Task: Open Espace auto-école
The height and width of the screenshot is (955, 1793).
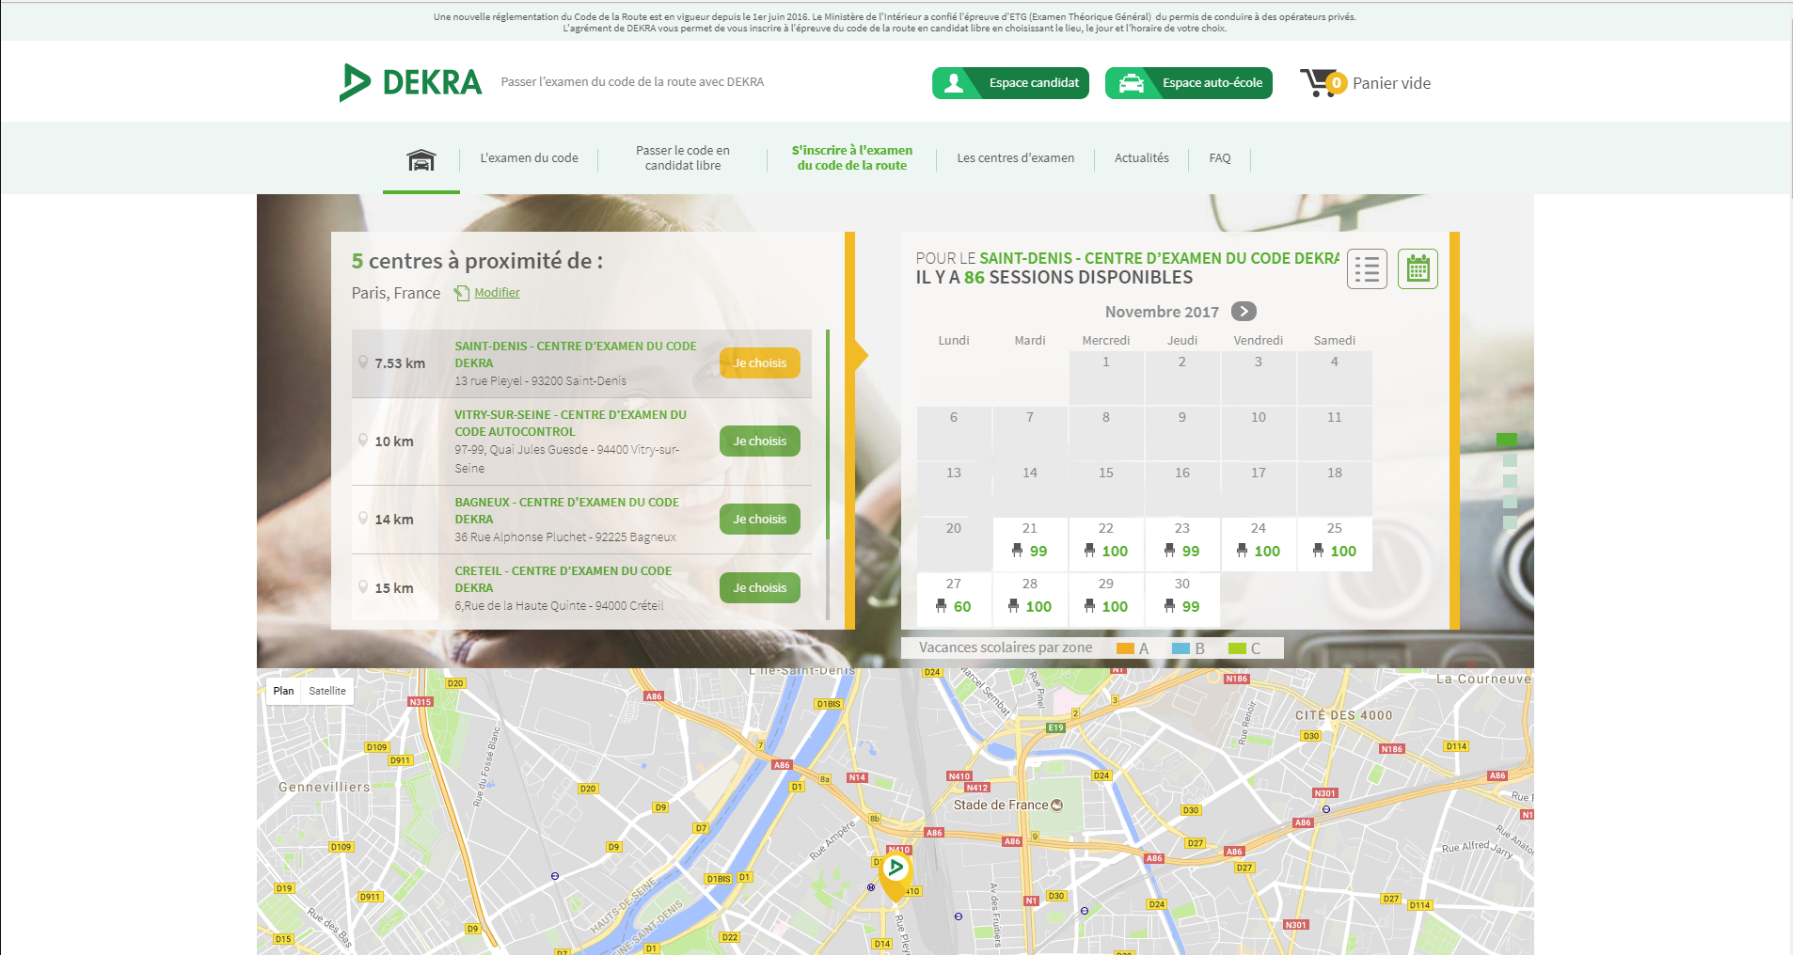Action: pos(1188,83)
